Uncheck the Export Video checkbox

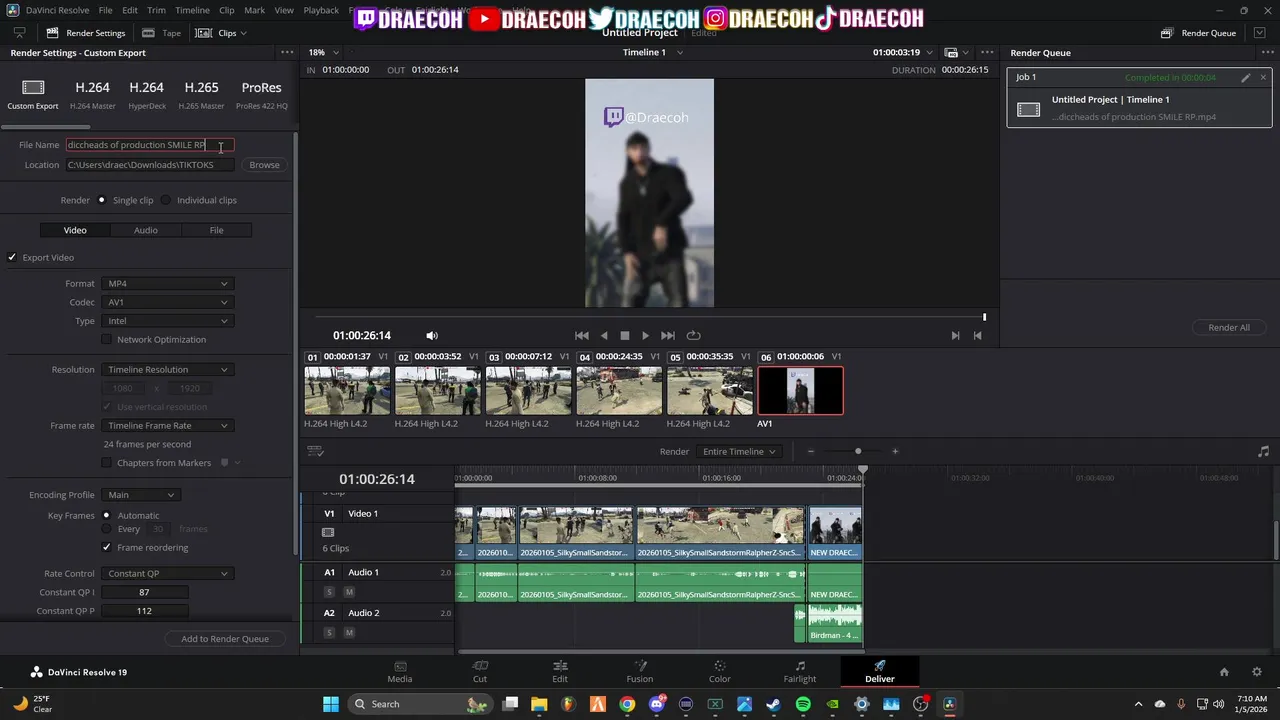coord(13,257)
